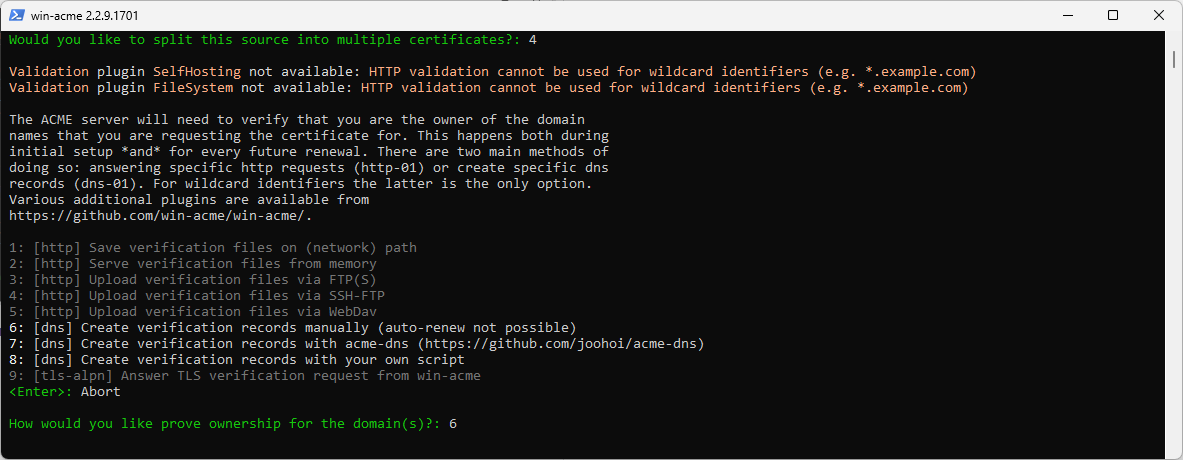Click the https://github.com/win-acme/win-acme/ URL
This screenshot has height=460, width=1183.
coord(159,216)
